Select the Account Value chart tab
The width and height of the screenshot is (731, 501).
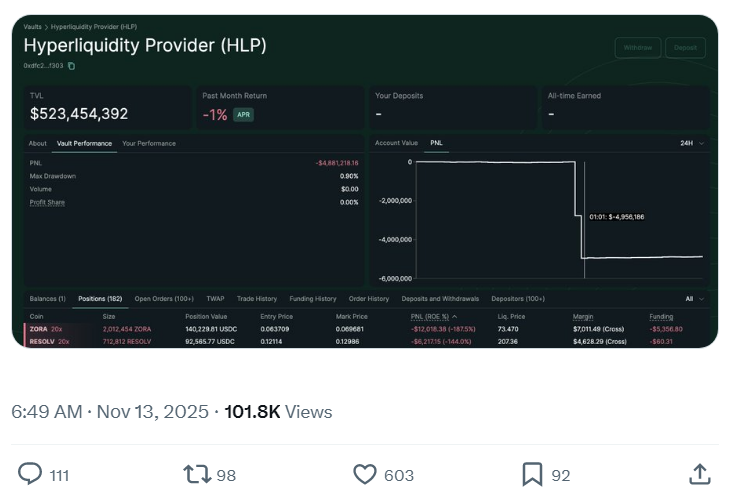(396, 143)
